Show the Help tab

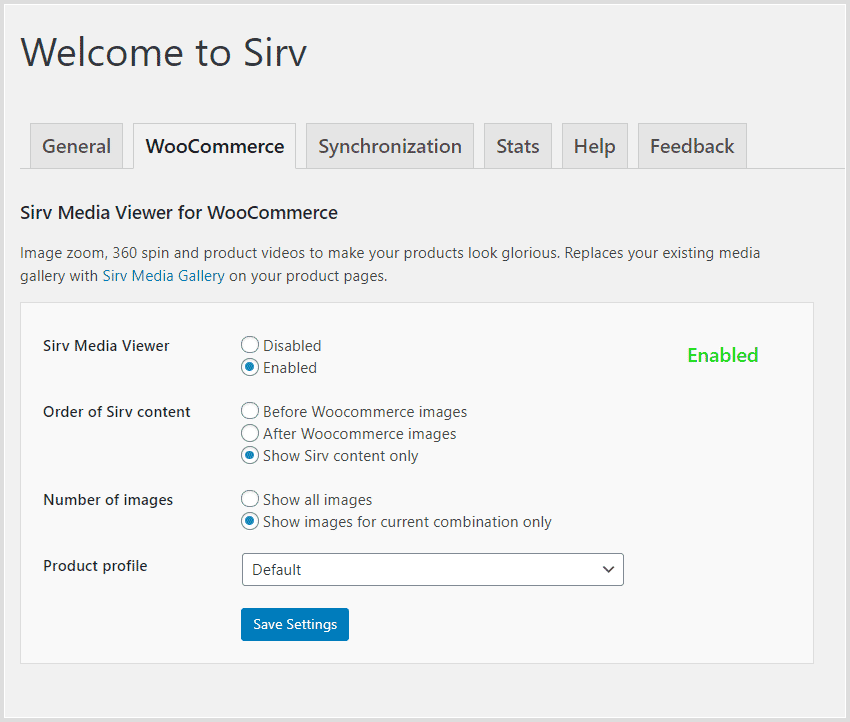click(x=595, y=146)
